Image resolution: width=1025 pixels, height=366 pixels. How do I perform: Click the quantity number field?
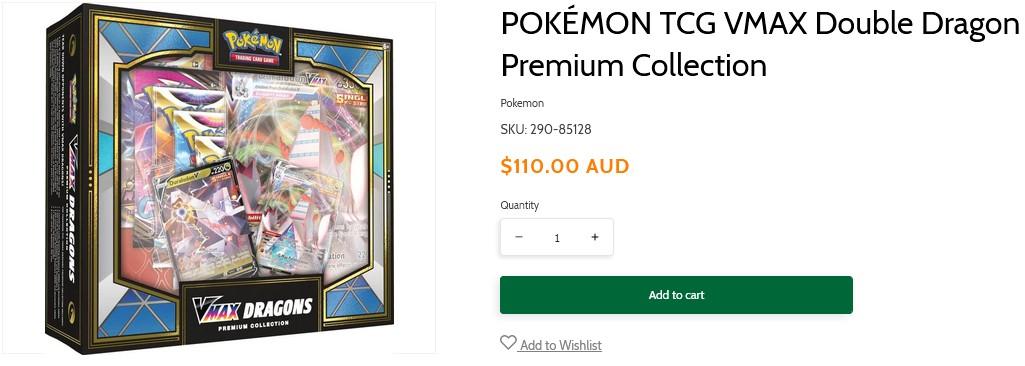point(556,237)
